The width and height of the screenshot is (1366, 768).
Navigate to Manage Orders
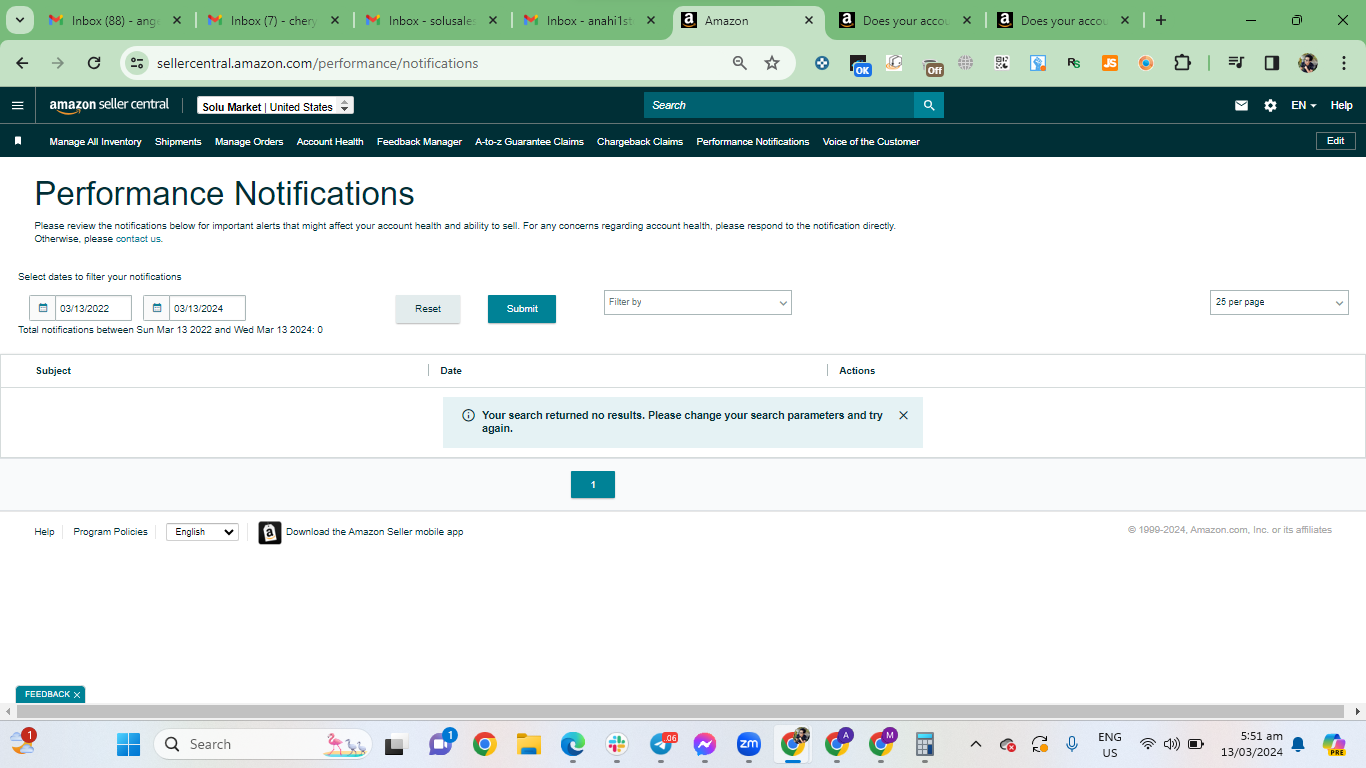(x=249, y=142)
